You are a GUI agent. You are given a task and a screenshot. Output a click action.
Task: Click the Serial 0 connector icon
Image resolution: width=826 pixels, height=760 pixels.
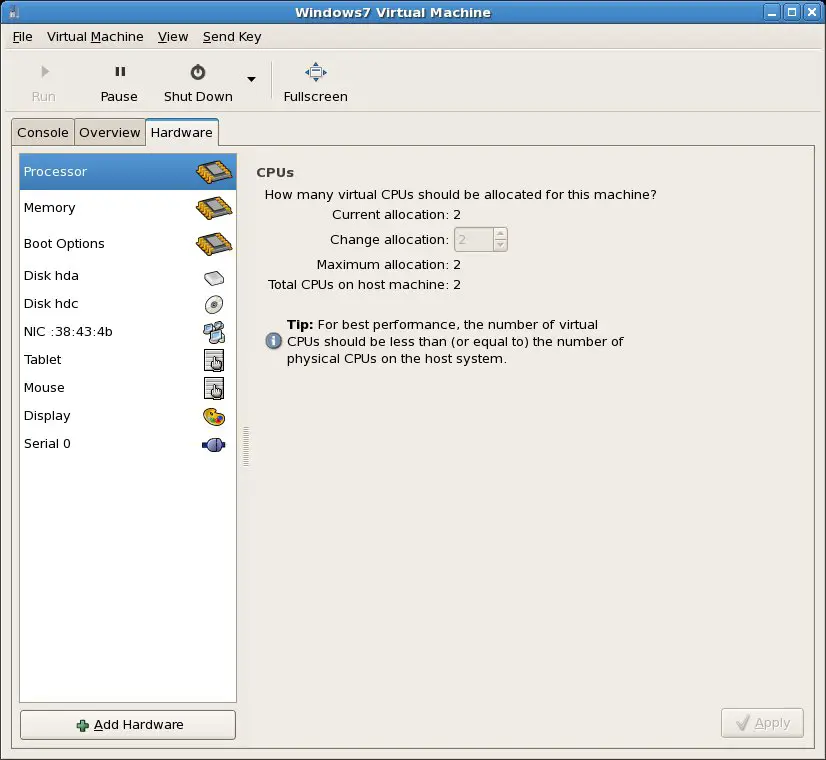point(214,444)
